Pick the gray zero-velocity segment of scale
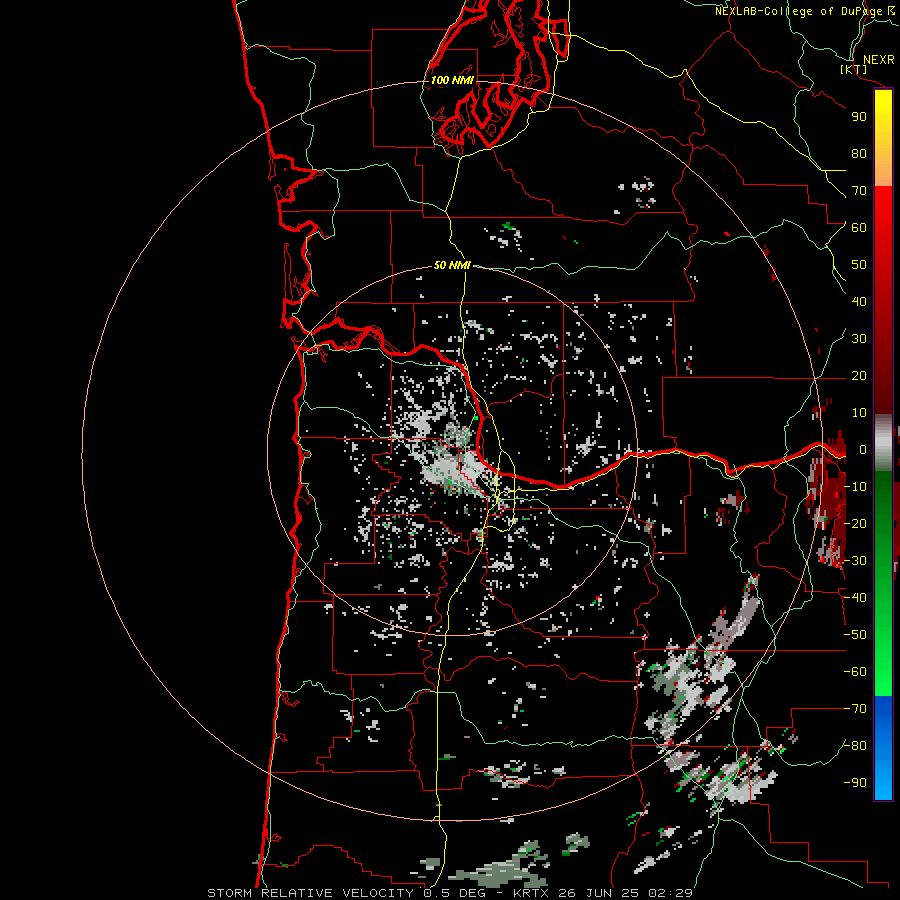 883,443
